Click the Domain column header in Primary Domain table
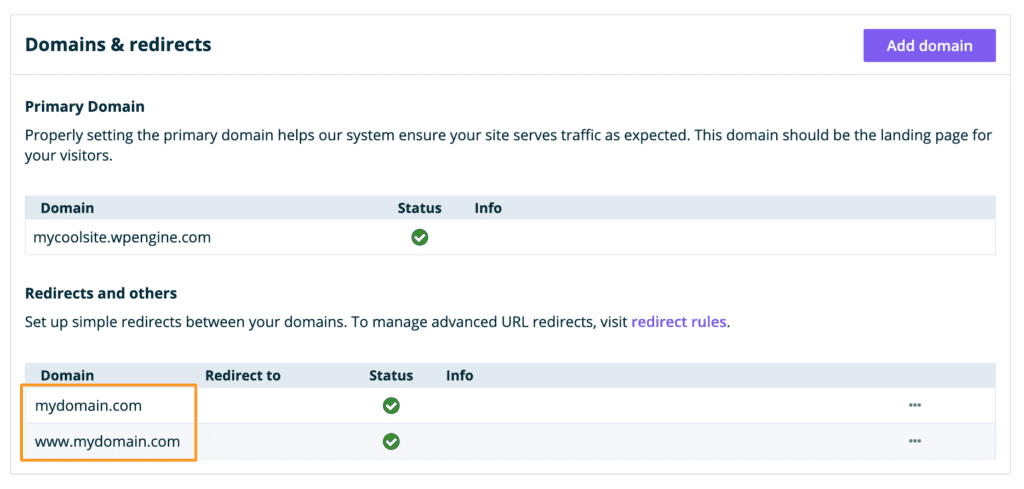 [67, 208]
